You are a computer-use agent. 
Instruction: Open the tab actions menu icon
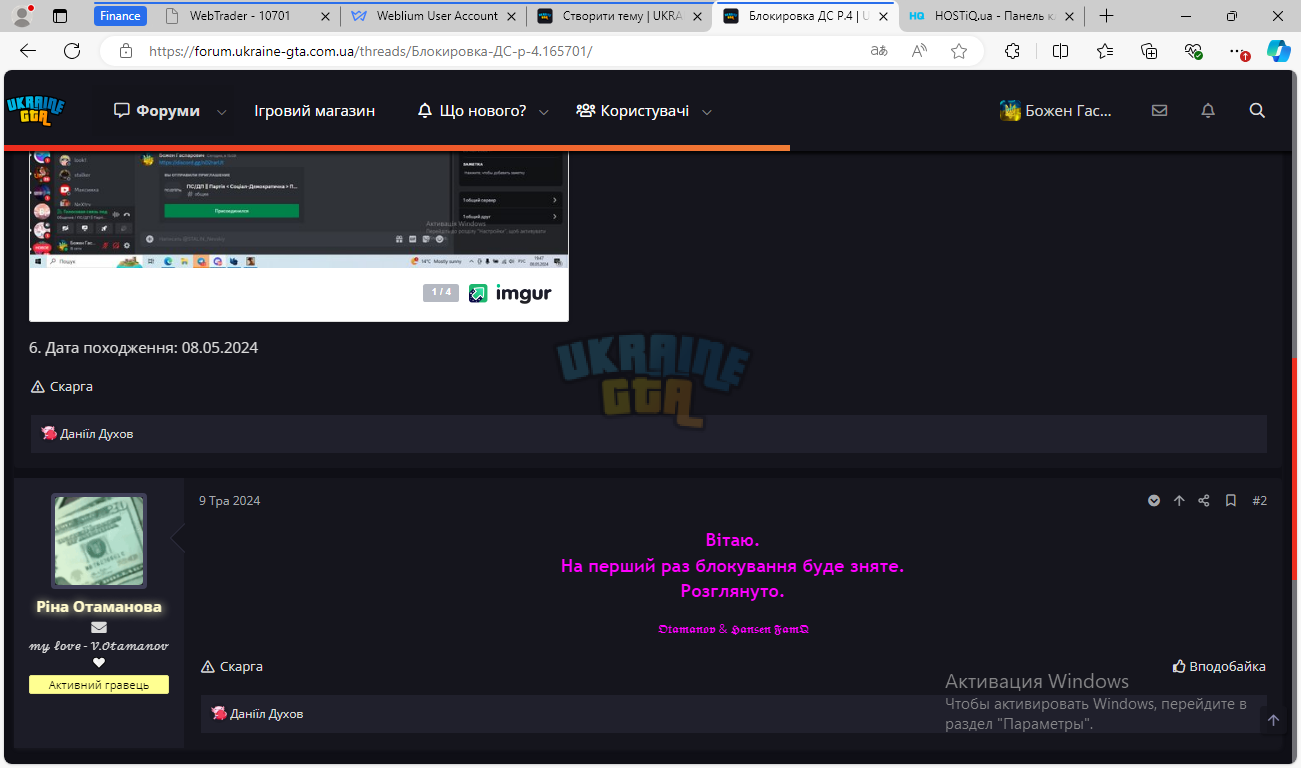click(x=60, y=16)
